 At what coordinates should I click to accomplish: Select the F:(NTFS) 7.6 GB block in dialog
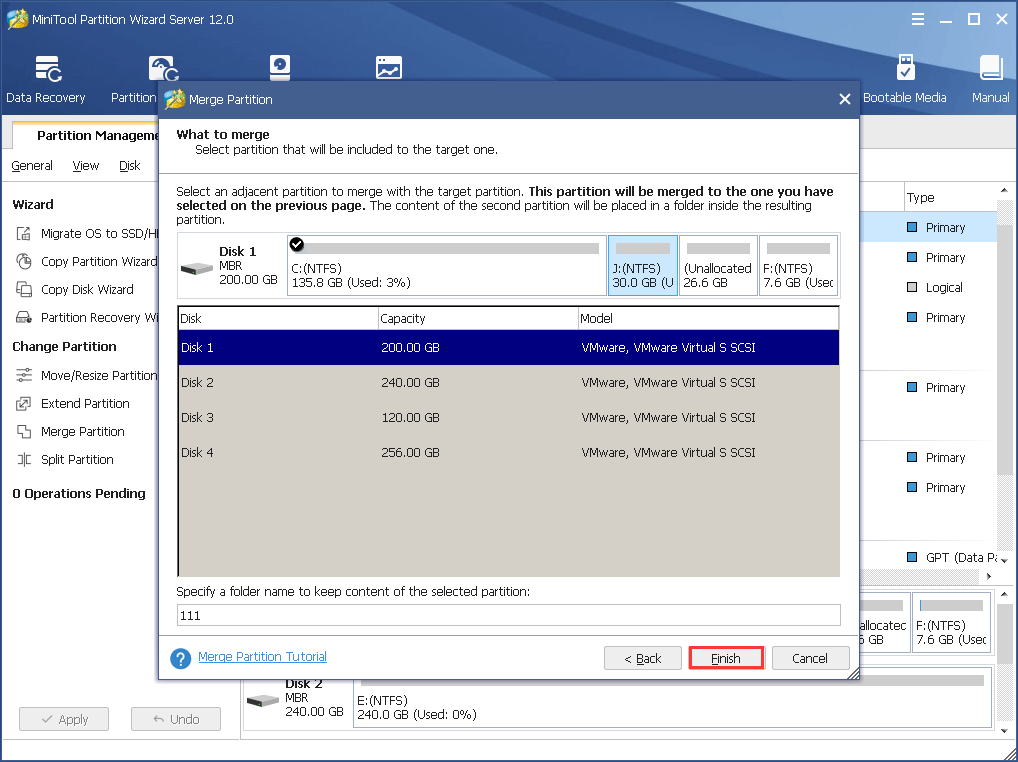click(x=799, y=265)
